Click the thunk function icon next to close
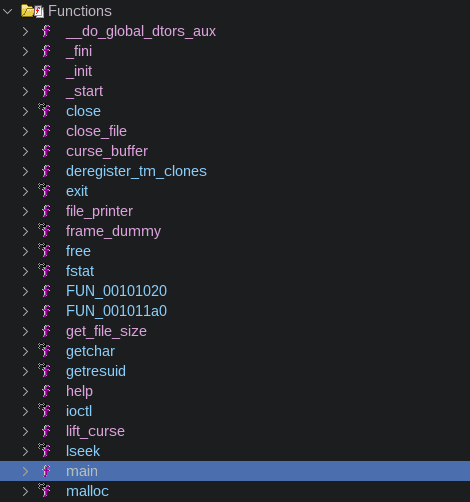The height and width of the screenshot is (502, 470). (x=44, y=110)
